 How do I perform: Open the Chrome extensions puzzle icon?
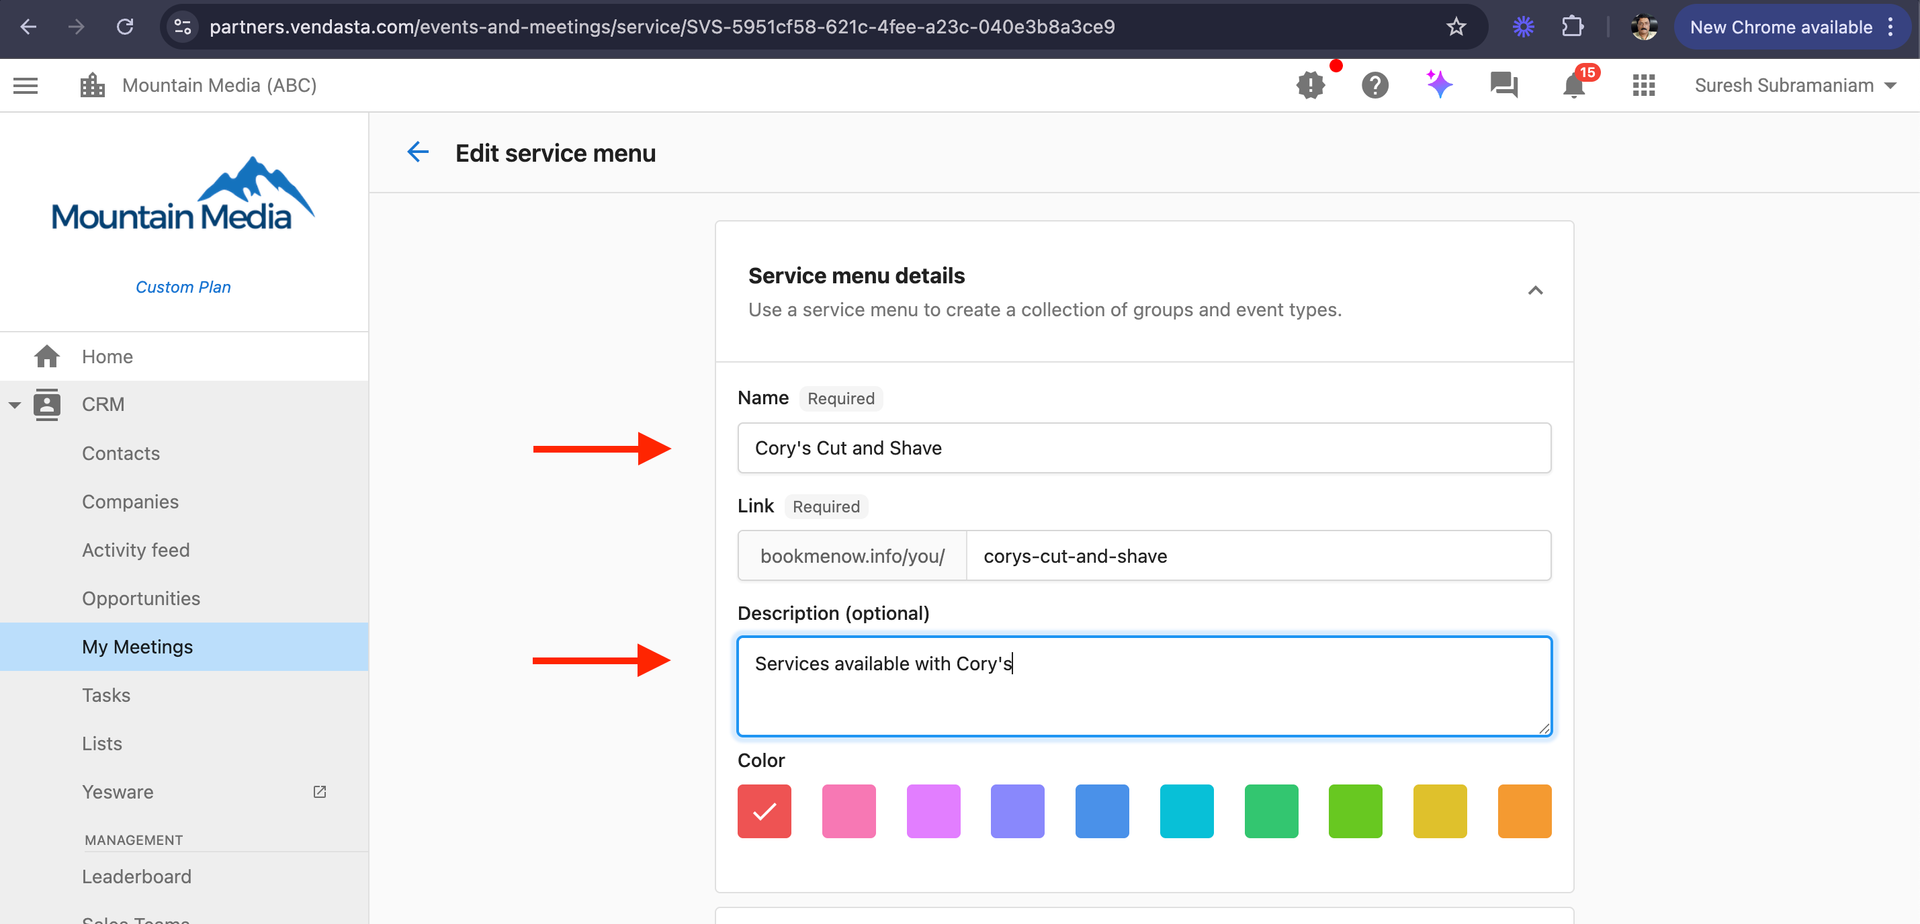point(1573,27)
